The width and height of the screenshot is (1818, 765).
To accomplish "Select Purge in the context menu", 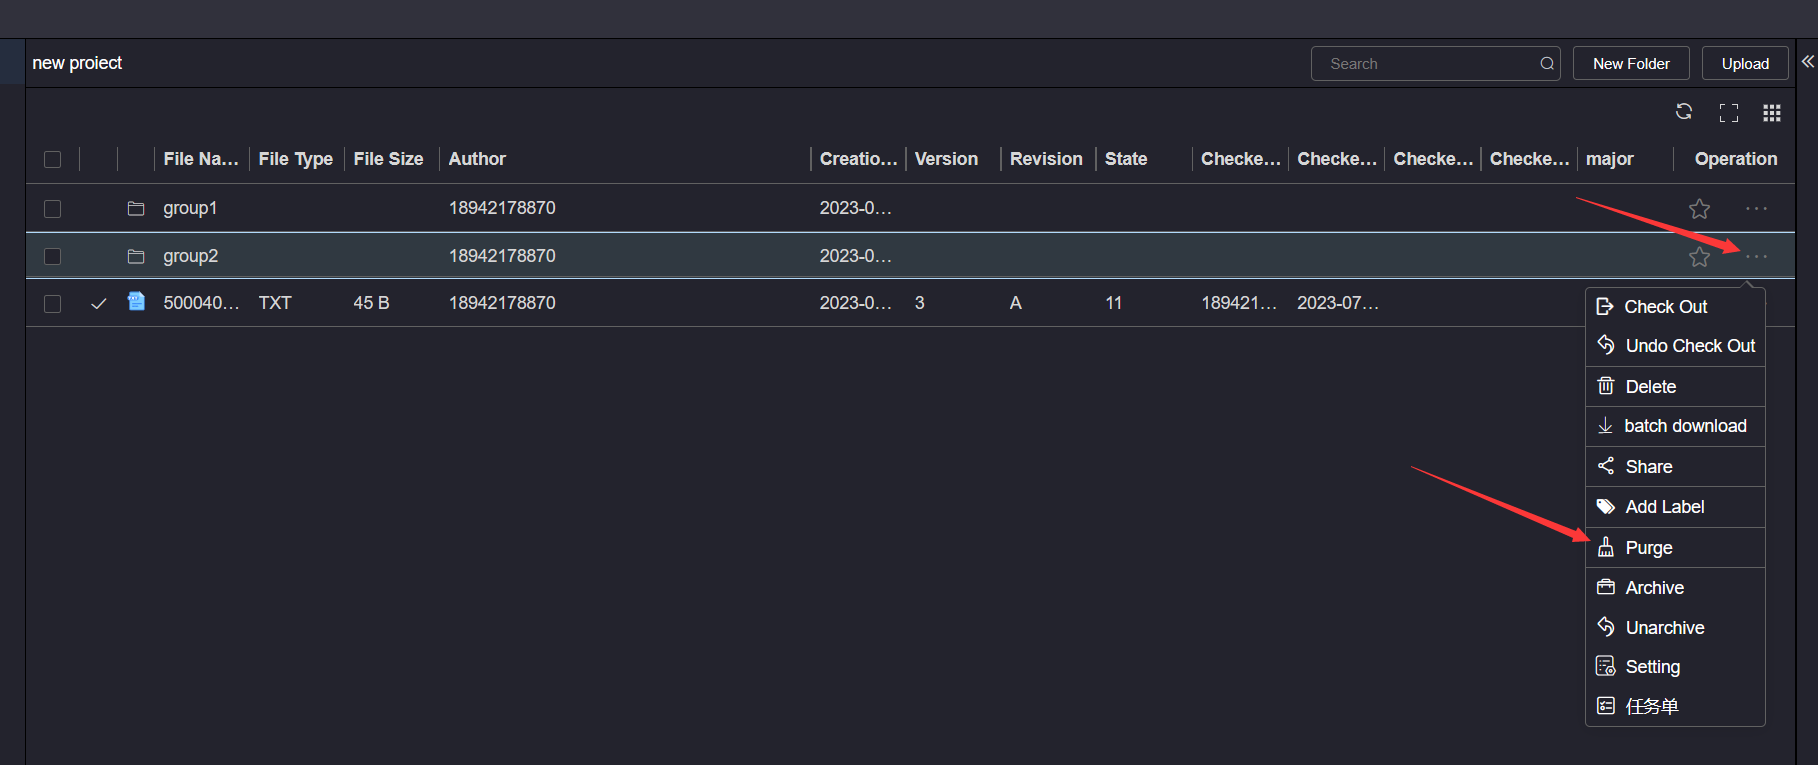I will [x=1675, y=548].
